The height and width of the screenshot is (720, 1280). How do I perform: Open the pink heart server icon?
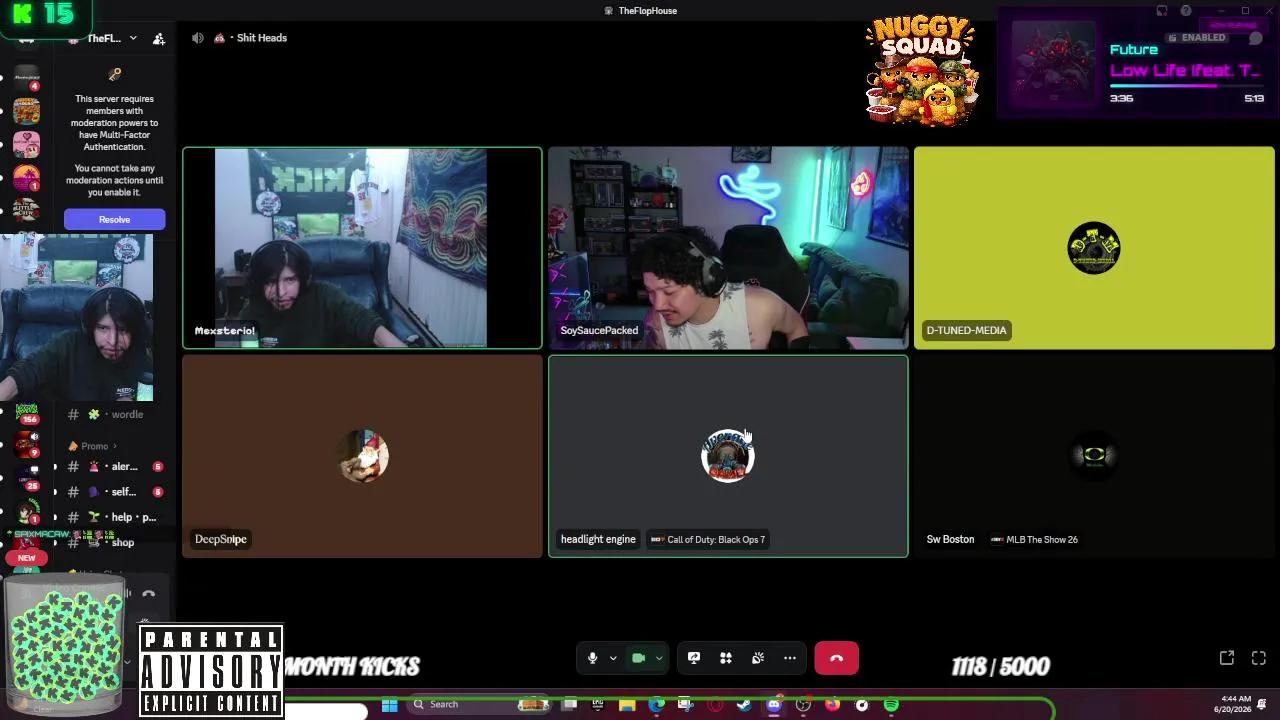click(x=26, y=144)
